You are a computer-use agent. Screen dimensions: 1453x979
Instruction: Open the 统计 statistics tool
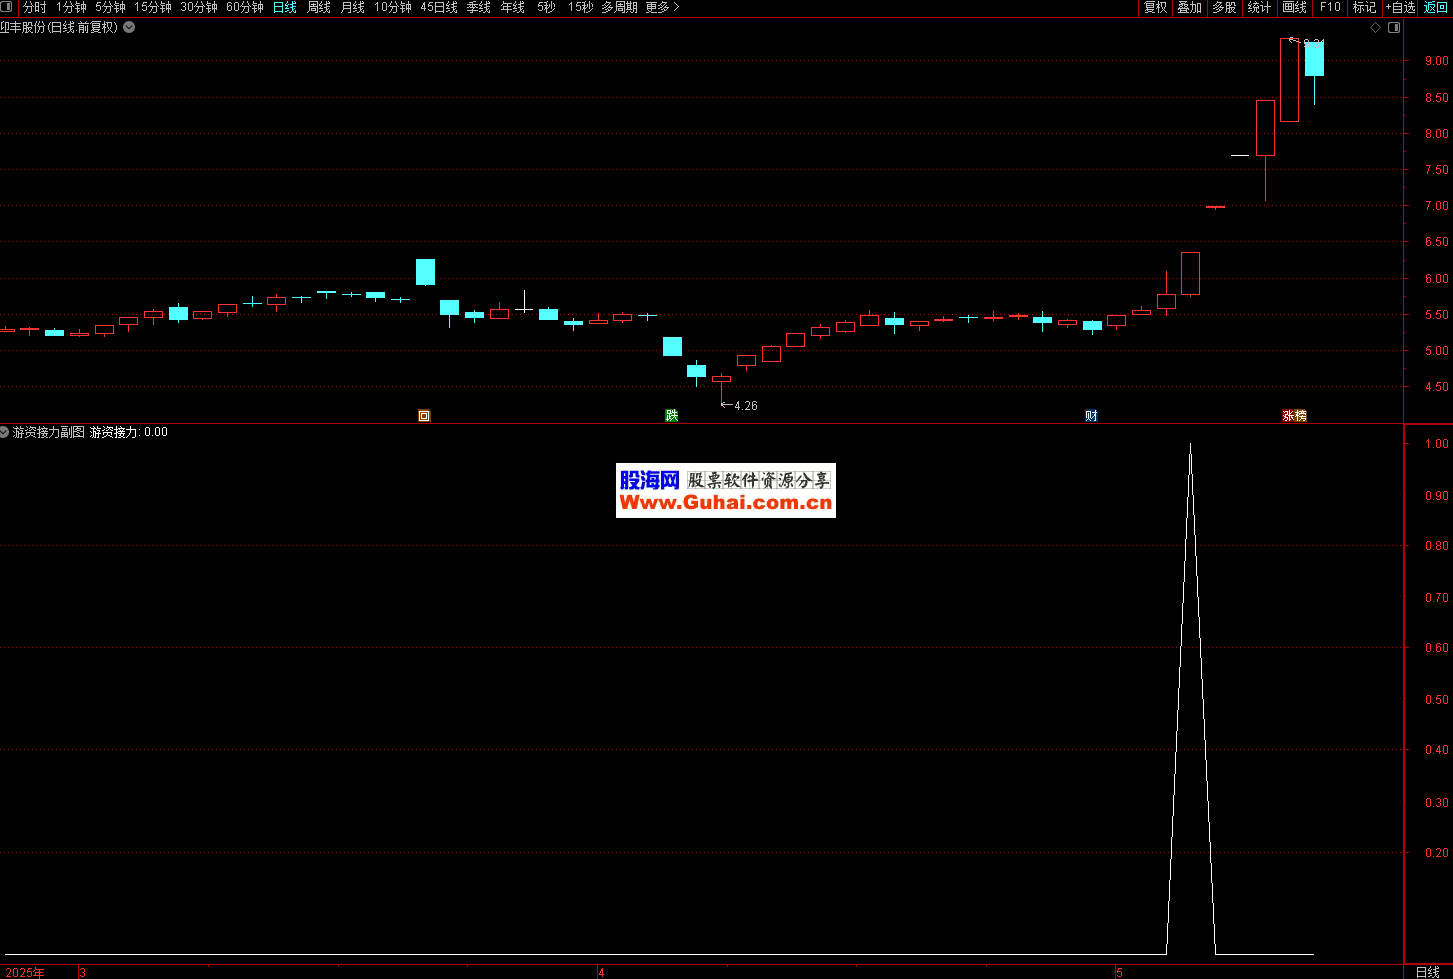click(1260, 7)
